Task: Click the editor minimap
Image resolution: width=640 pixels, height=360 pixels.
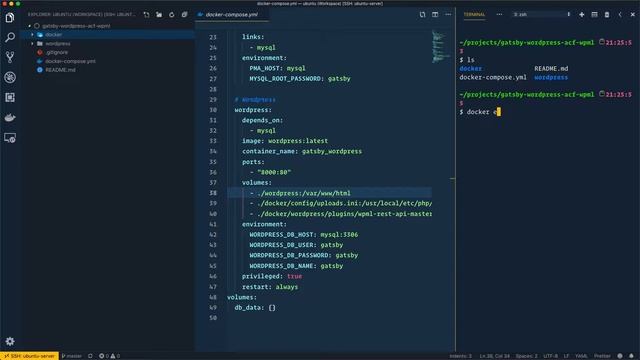Action: (441, 47)
